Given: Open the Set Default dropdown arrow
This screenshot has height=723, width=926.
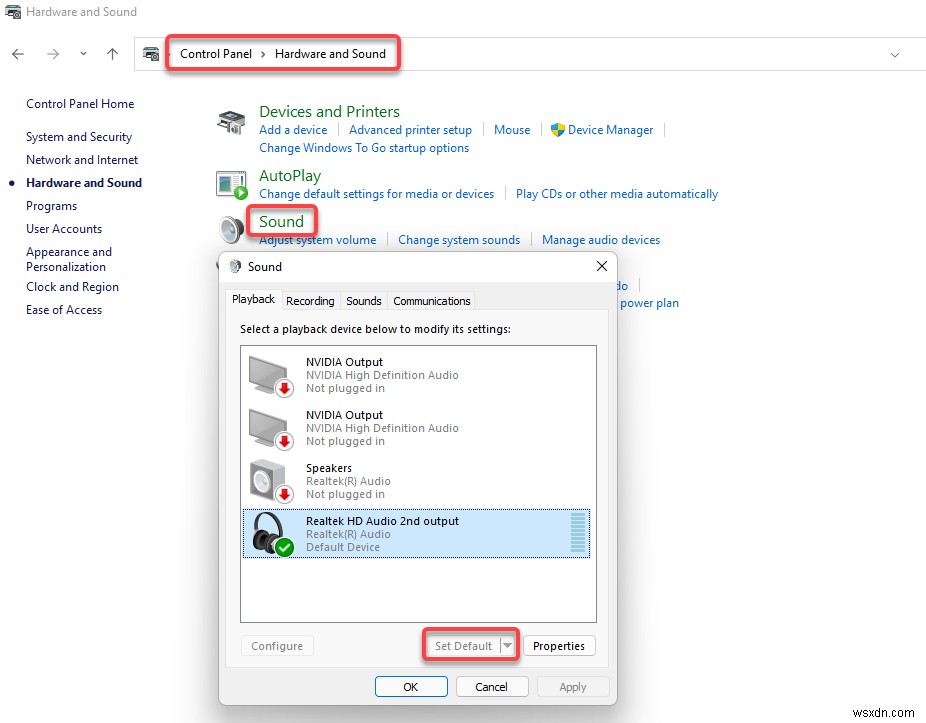Looking at the screenshot, I should point(505,645).
